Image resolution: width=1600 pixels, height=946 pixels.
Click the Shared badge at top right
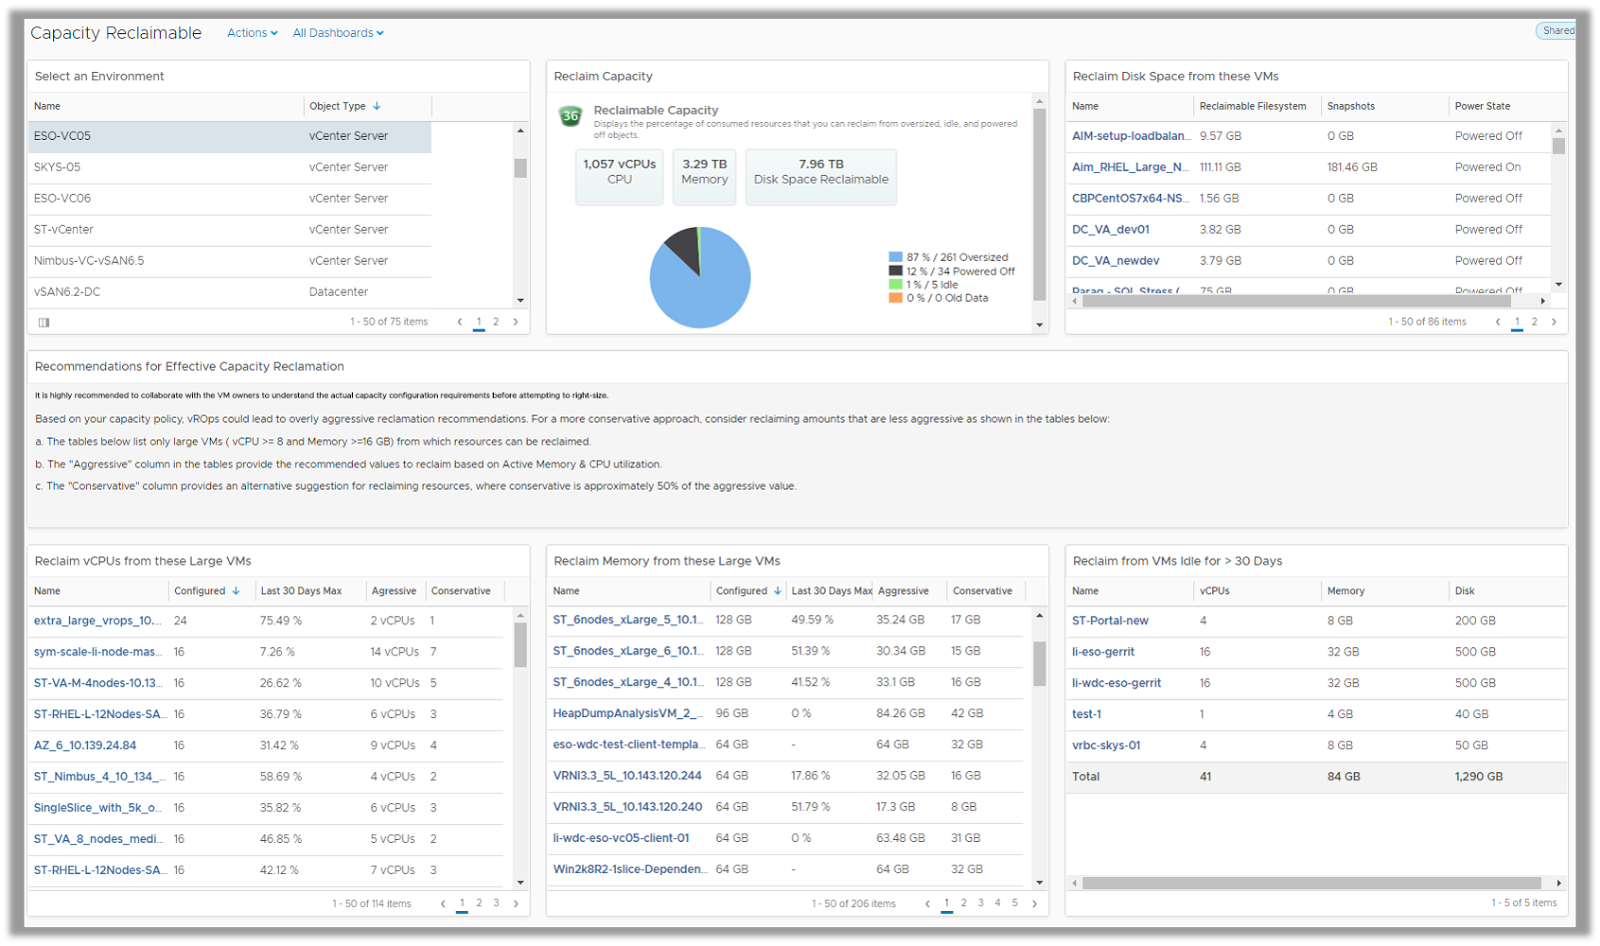pyautogui.click(x=1558, y=30)
